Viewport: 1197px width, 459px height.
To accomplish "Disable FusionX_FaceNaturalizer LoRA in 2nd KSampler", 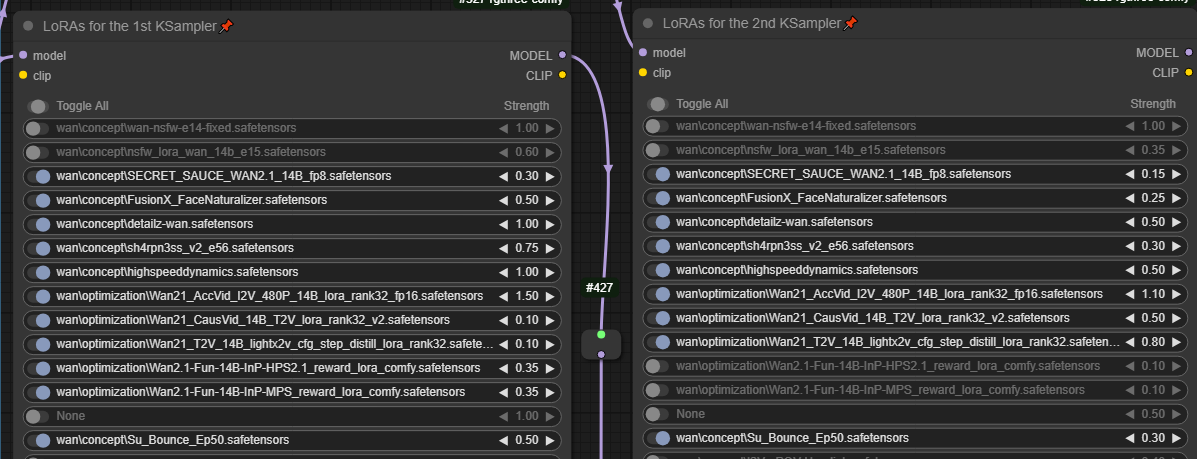I will (657, 198).
